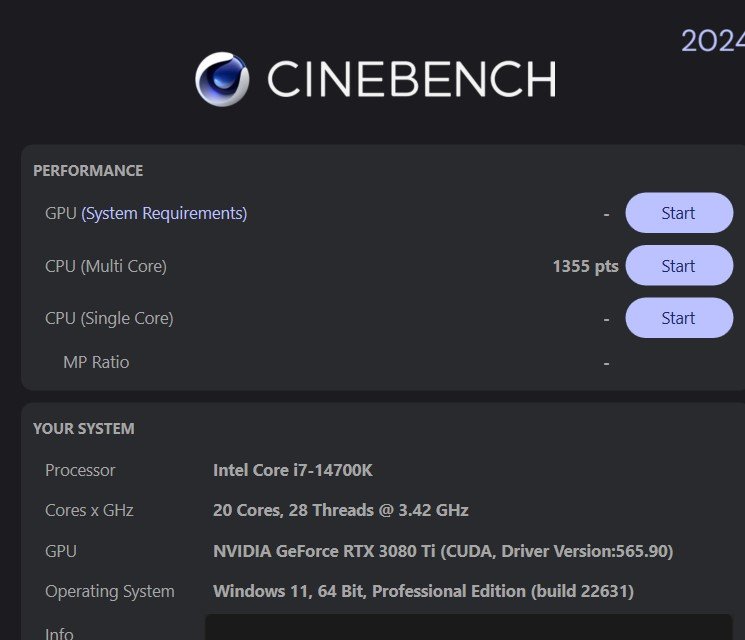
Task: Select the Intel Core i7-14700K processor text
Action: (x=293, y=470)
